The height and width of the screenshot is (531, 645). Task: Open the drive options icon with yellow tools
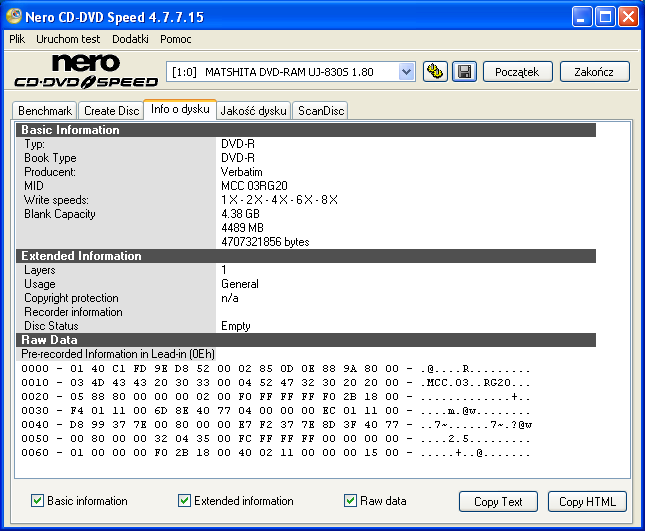pos(435,72)
